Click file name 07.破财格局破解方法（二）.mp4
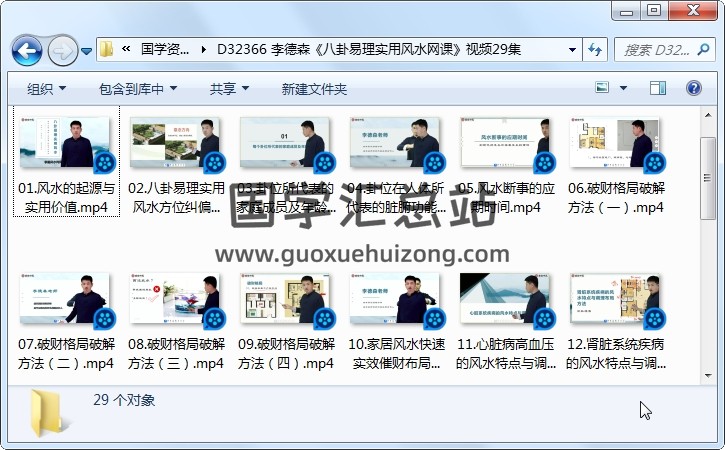 (67, 354)
